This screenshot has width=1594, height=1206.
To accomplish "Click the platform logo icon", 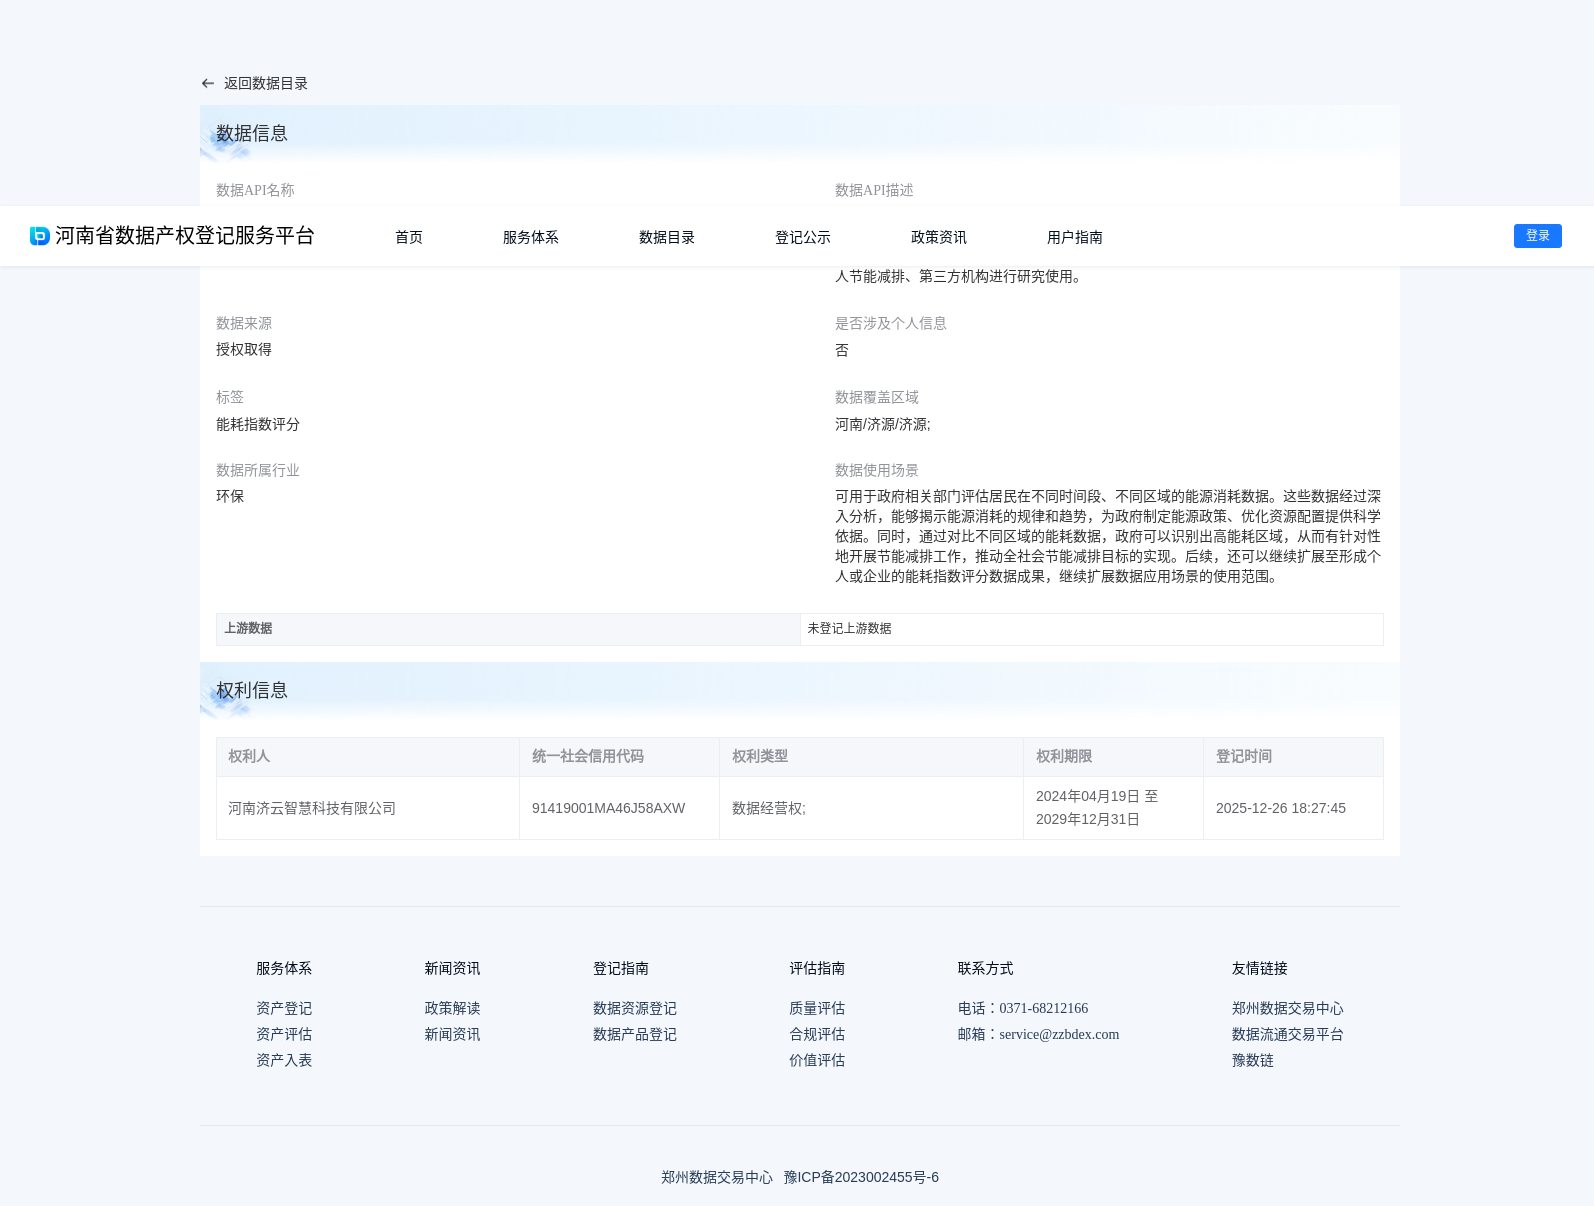I will coord(40,236).
